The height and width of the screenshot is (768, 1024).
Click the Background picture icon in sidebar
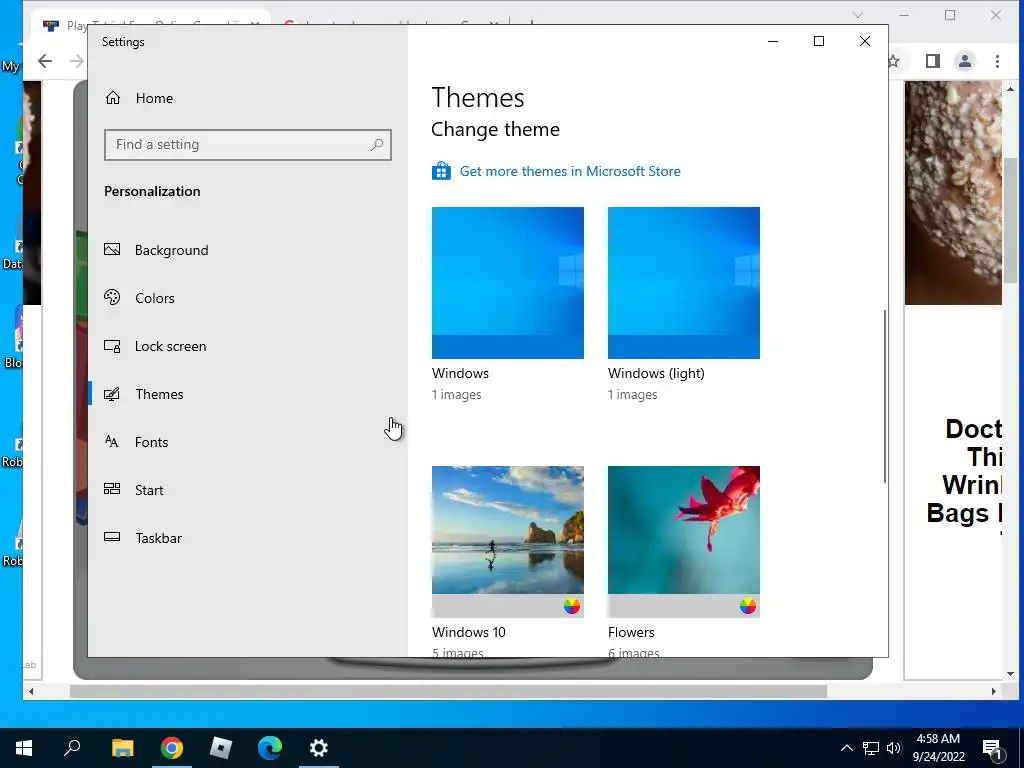pos(112,249)
